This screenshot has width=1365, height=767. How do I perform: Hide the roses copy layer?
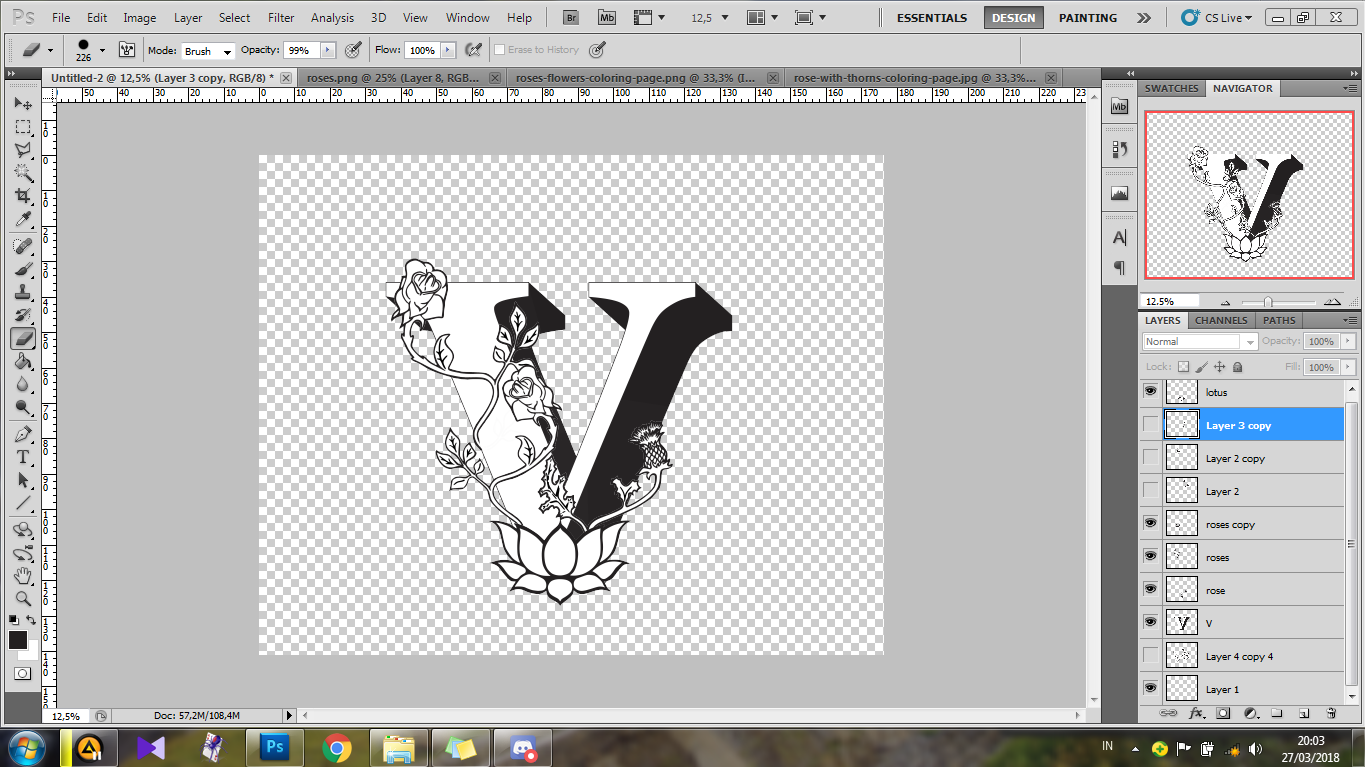point(1150,524)
